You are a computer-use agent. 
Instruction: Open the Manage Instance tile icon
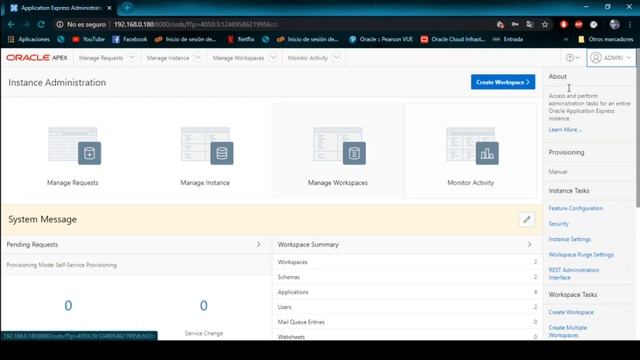207,146
